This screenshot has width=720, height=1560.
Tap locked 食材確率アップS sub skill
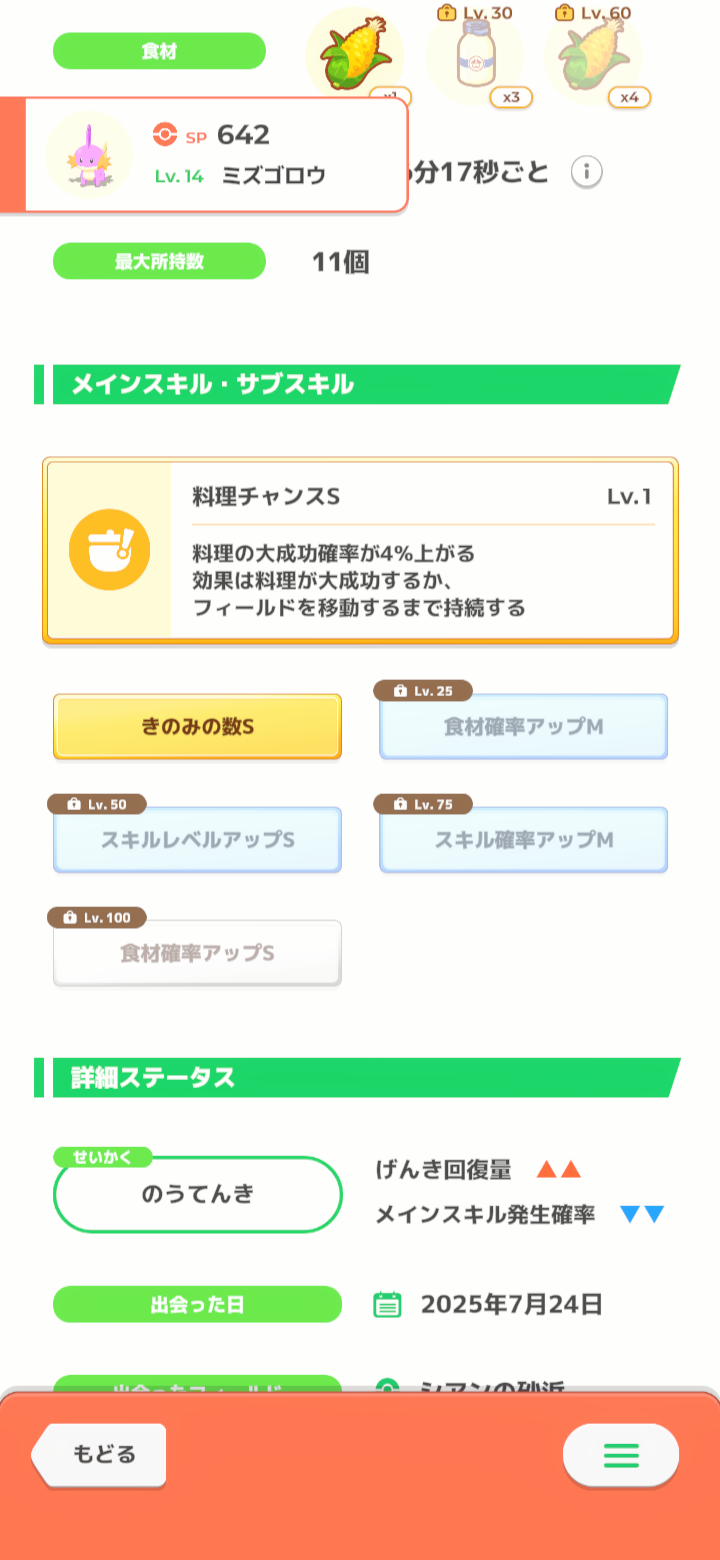tap(197, 953)
